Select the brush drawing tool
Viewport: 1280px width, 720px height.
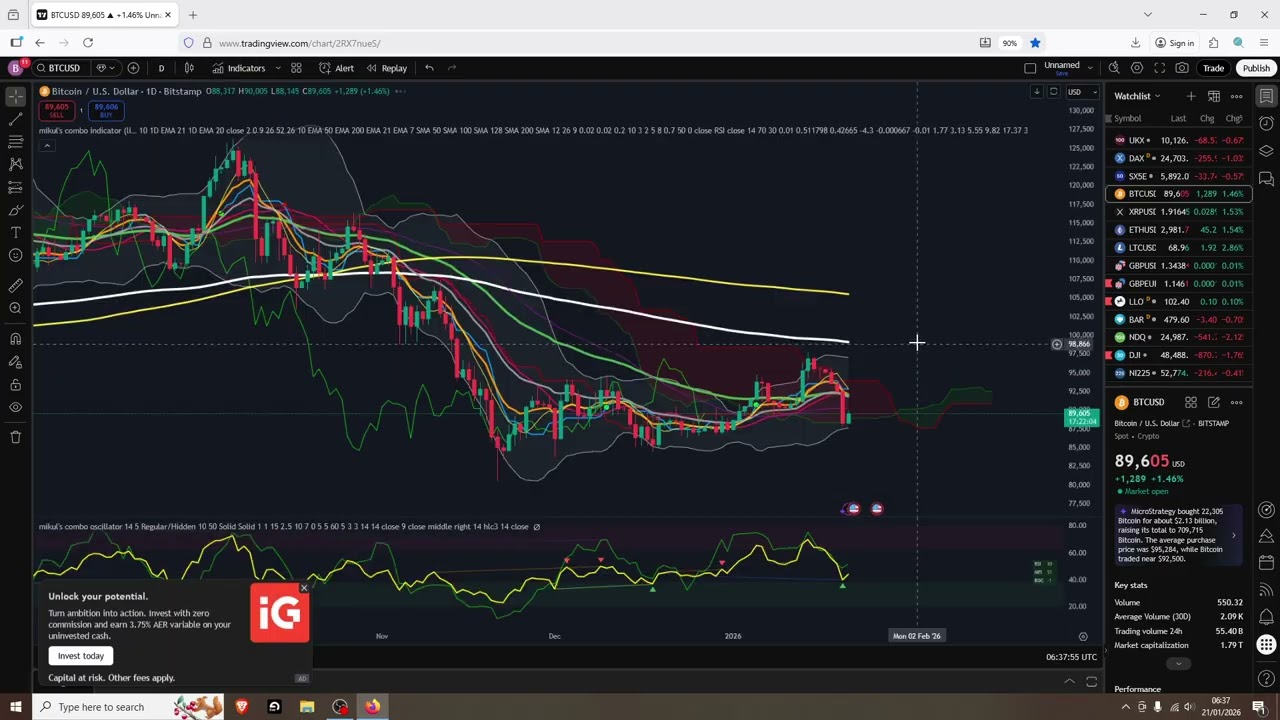tap(15, 210)
